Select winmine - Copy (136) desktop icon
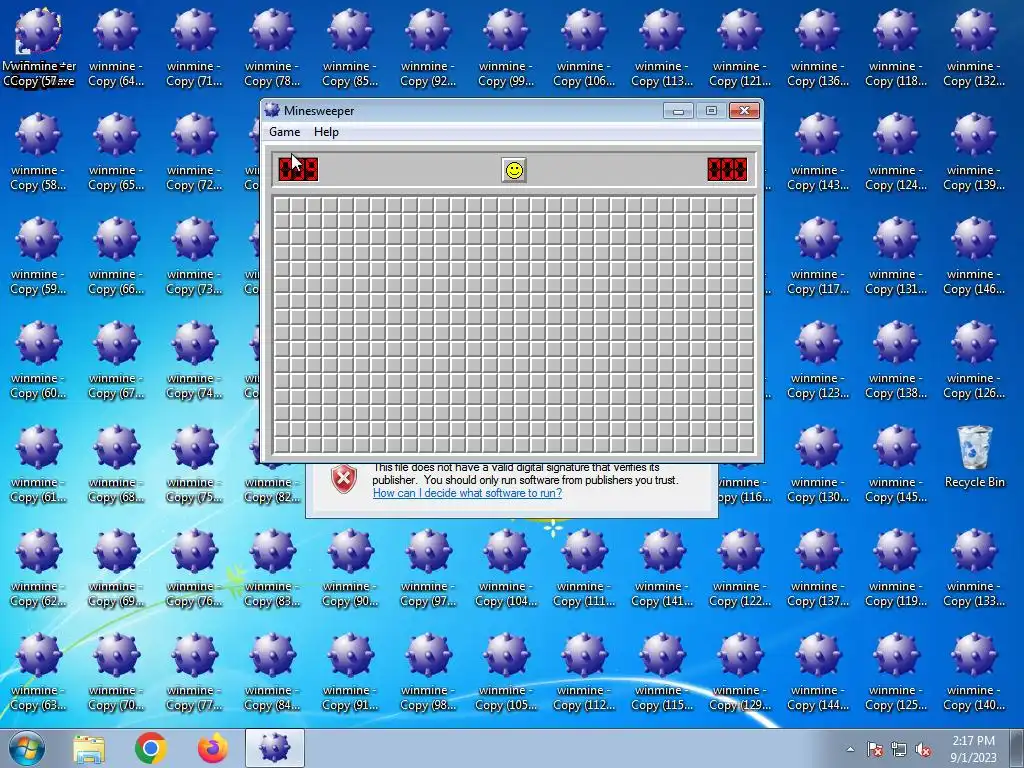The width and height of the screenshot is (1024, 768). point(818,48)
